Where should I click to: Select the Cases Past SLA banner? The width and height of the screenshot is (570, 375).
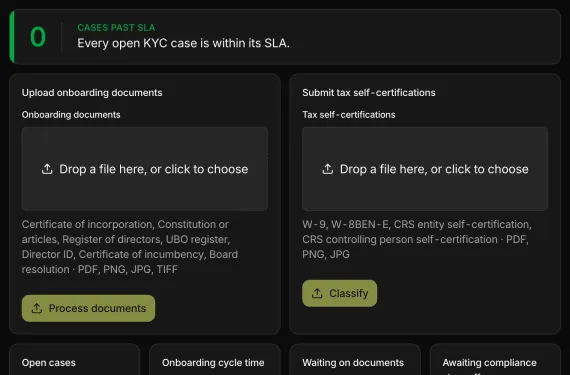click(x=285, y=37)
